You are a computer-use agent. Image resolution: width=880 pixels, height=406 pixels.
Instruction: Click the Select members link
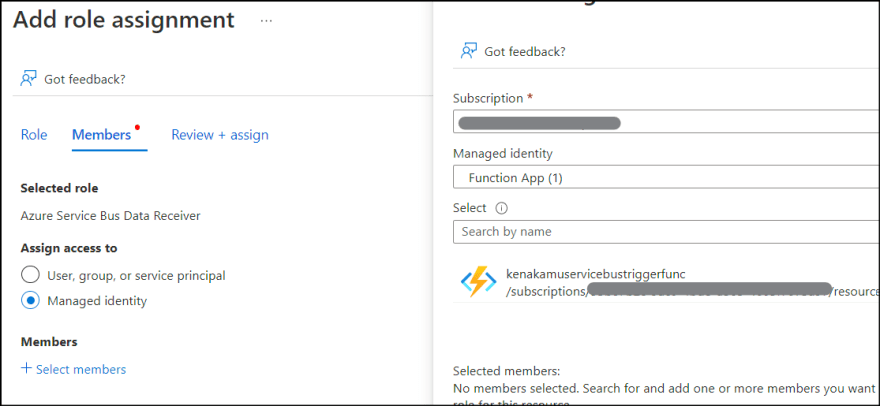pyautogui.click(x=81, y=369)
